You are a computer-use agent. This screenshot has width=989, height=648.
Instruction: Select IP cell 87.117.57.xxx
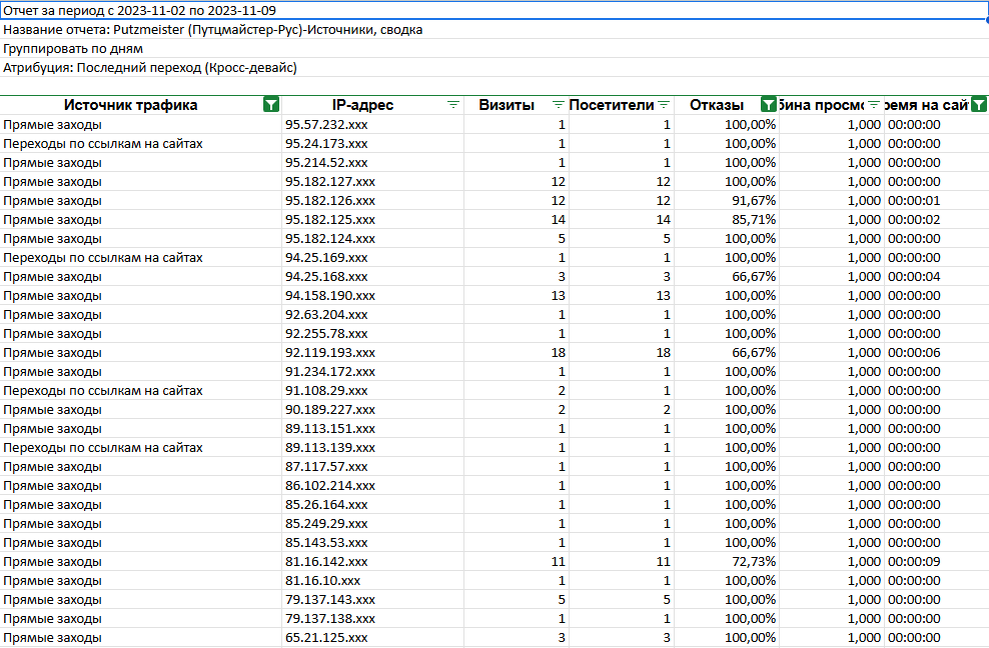click(373, 466)
